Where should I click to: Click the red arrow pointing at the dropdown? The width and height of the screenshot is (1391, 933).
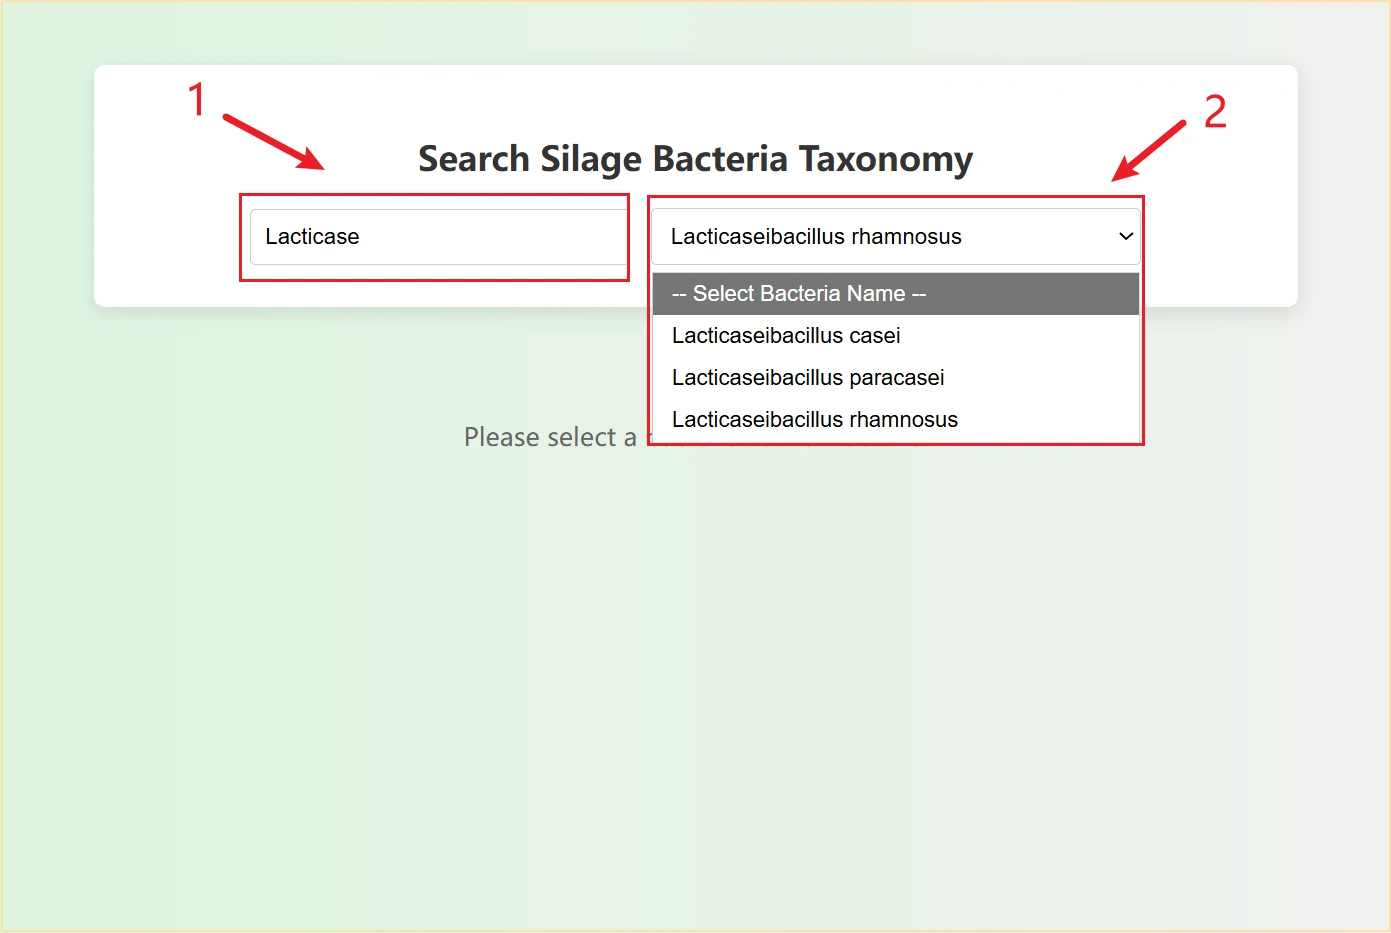[x=1149, y=152]
